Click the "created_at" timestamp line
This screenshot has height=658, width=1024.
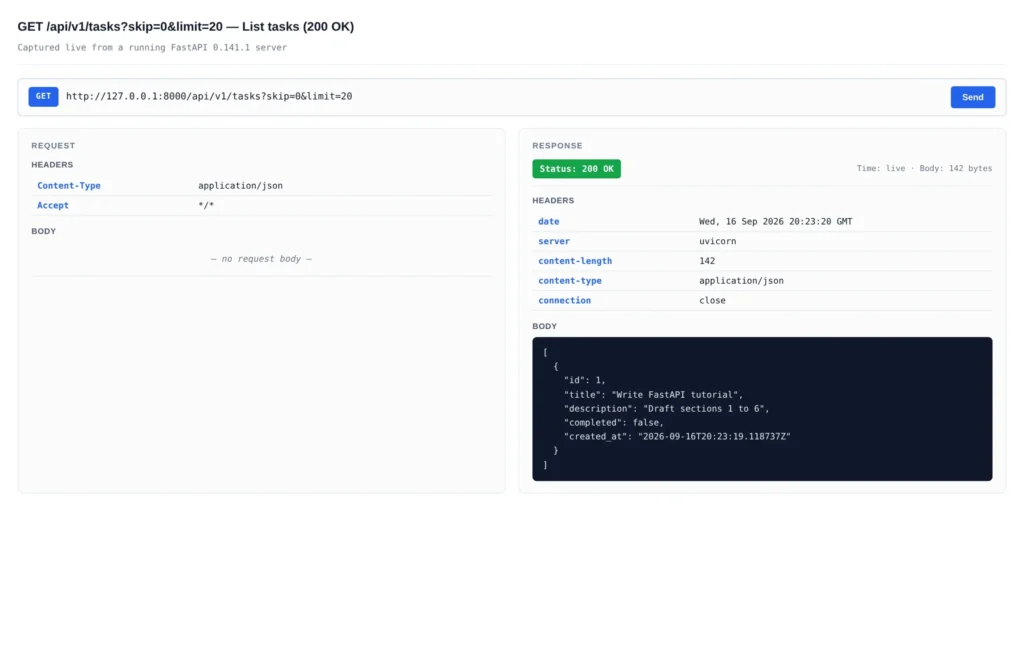(x=677, y=436)
